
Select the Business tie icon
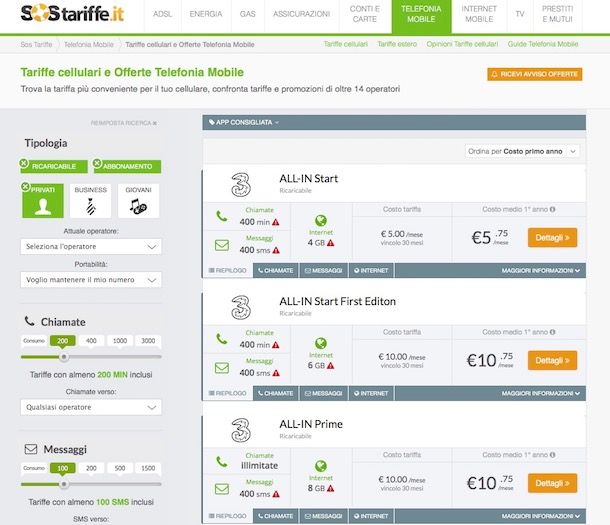click(91, 206)
